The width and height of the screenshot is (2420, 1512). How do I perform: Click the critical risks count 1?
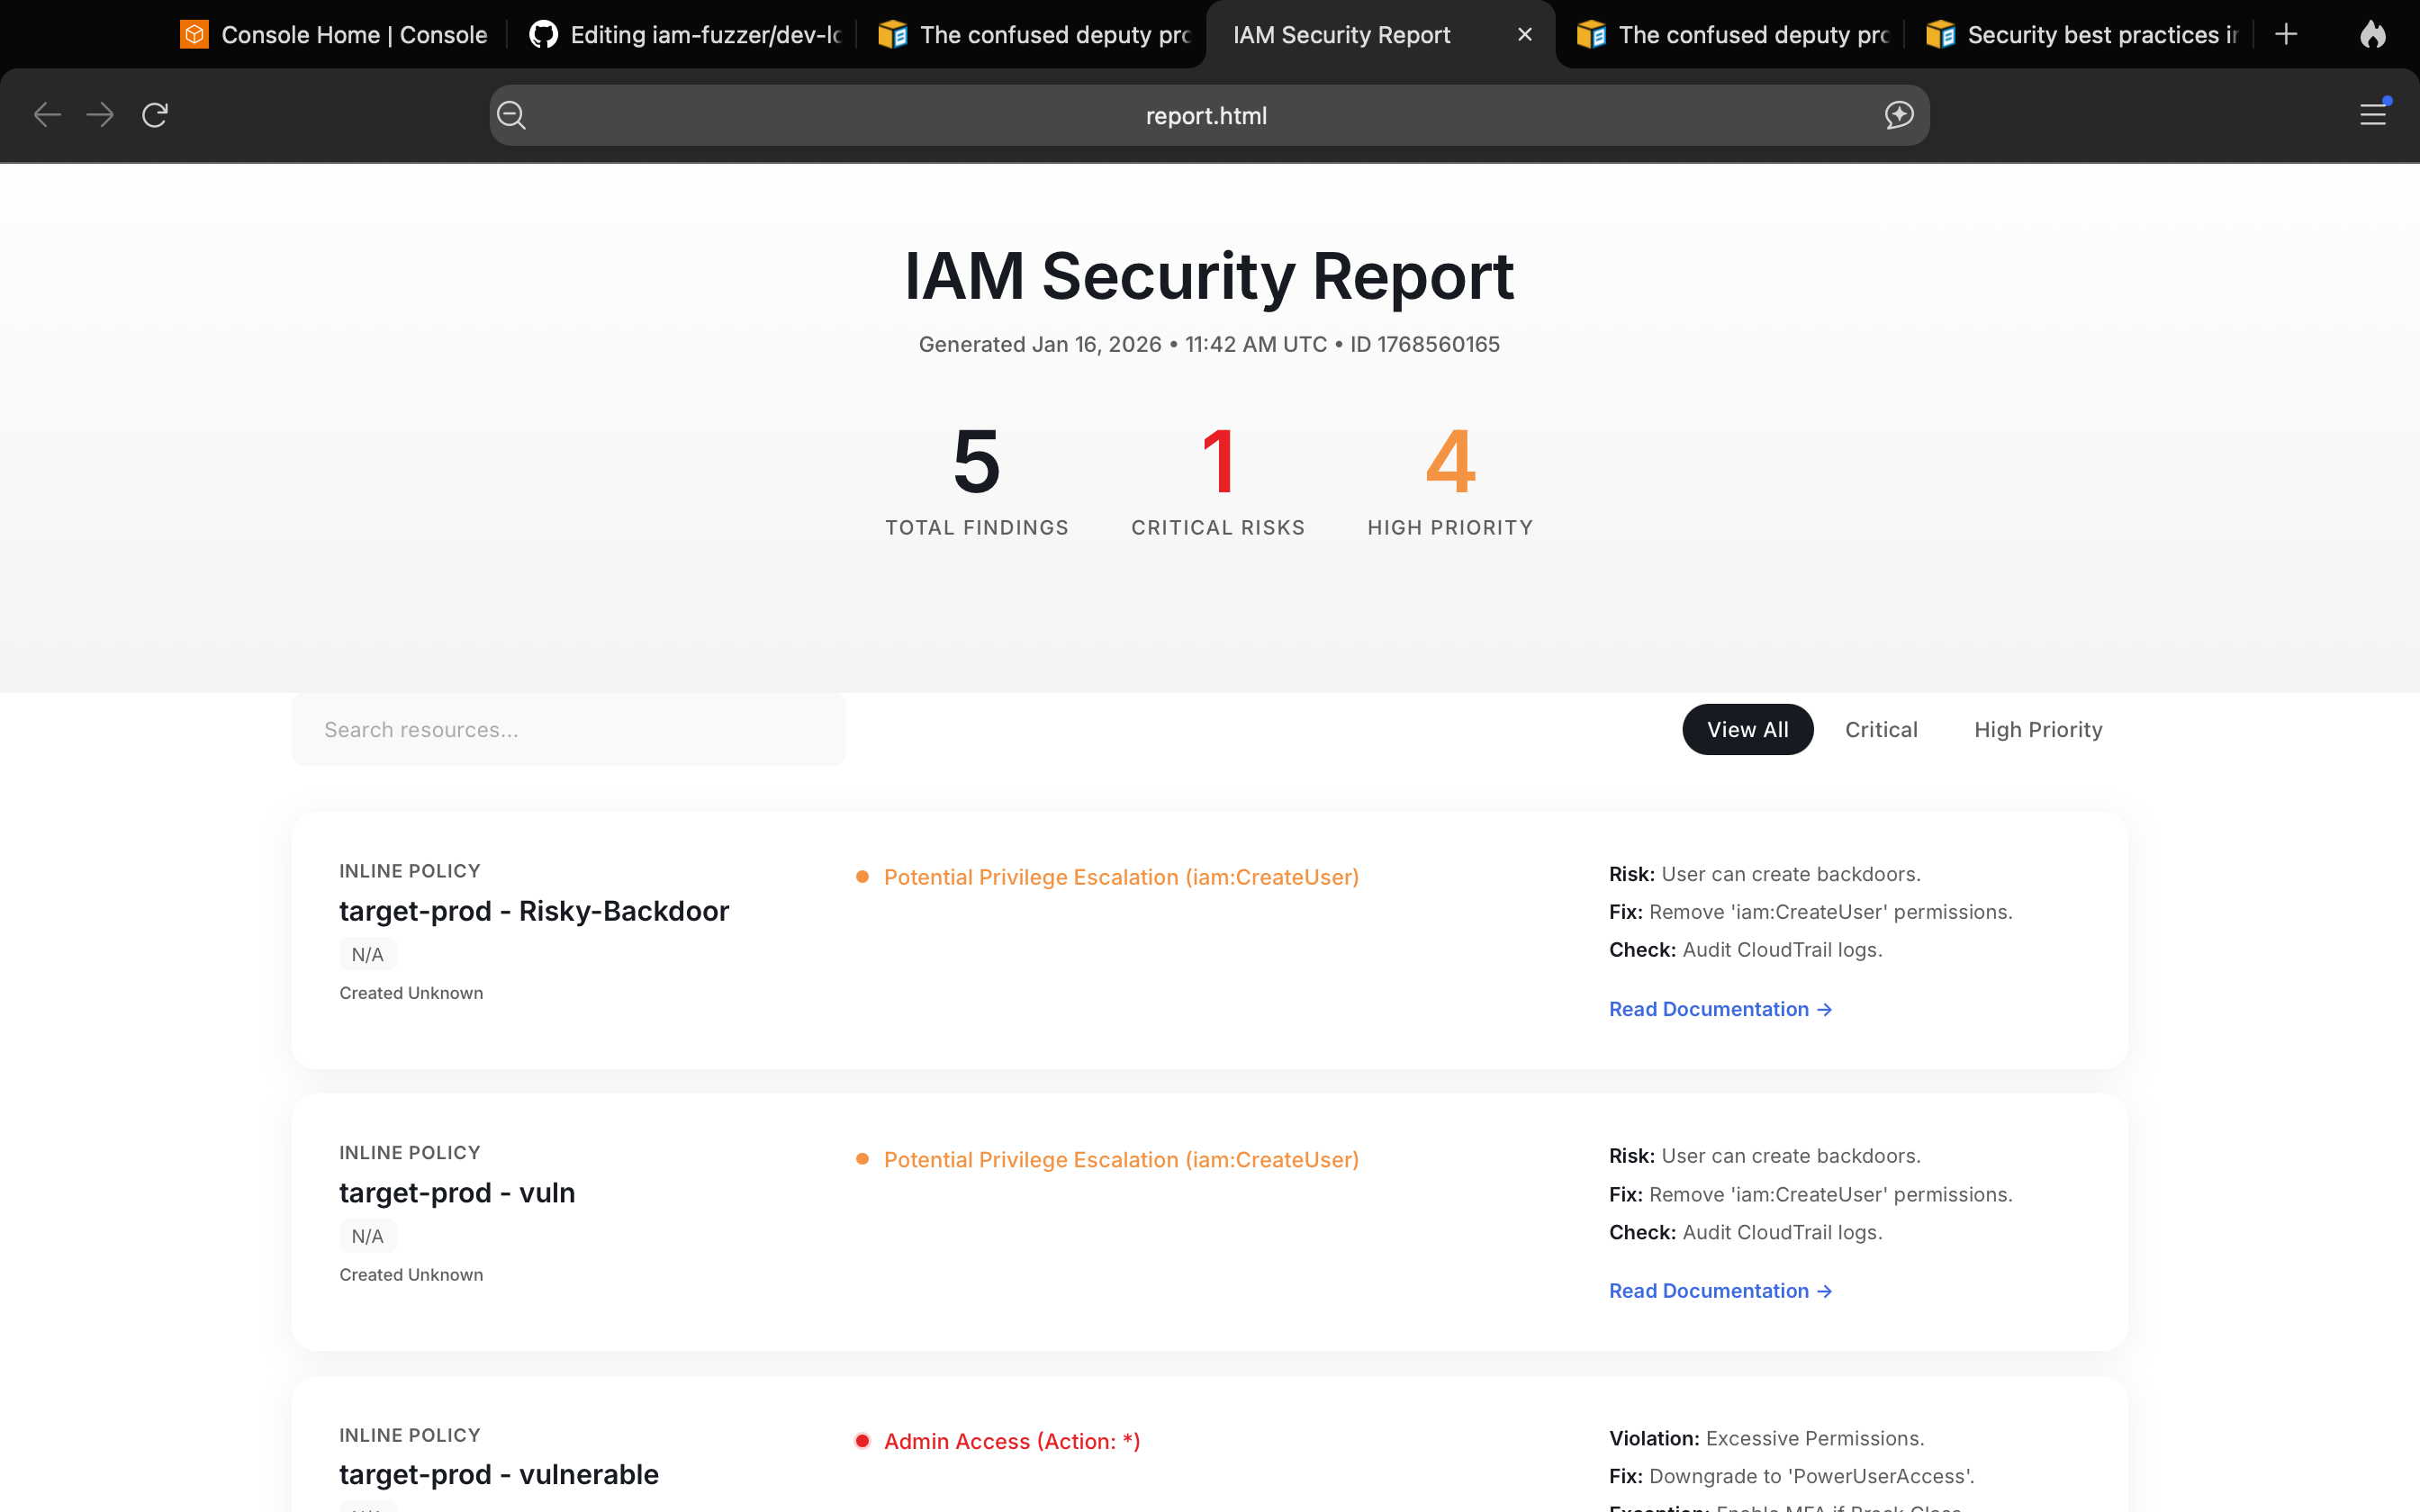tap(1218, 462)
